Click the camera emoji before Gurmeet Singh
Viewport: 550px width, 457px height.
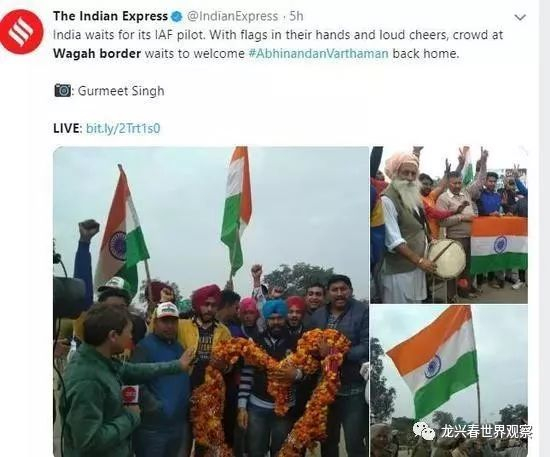pos(63,90)
